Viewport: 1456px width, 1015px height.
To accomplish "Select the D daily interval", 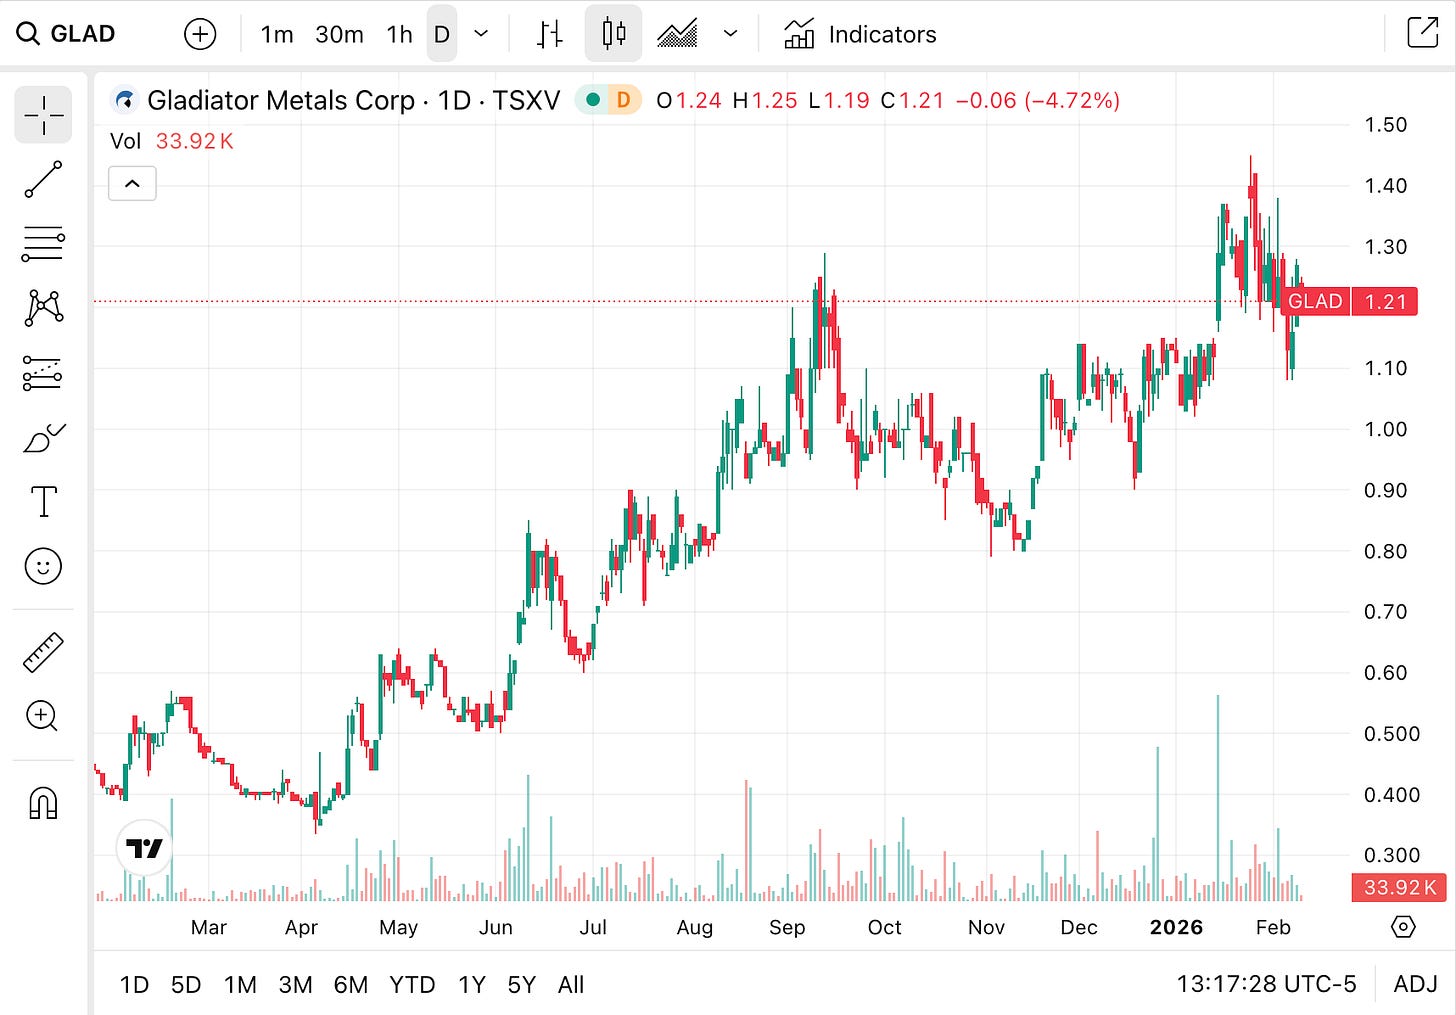I will 441,34.
